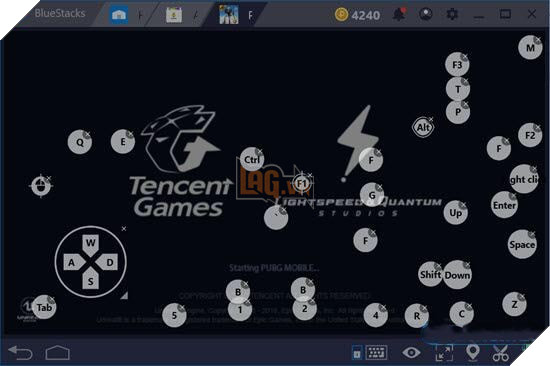Select the R key mapping

click(x=417, y=316)
